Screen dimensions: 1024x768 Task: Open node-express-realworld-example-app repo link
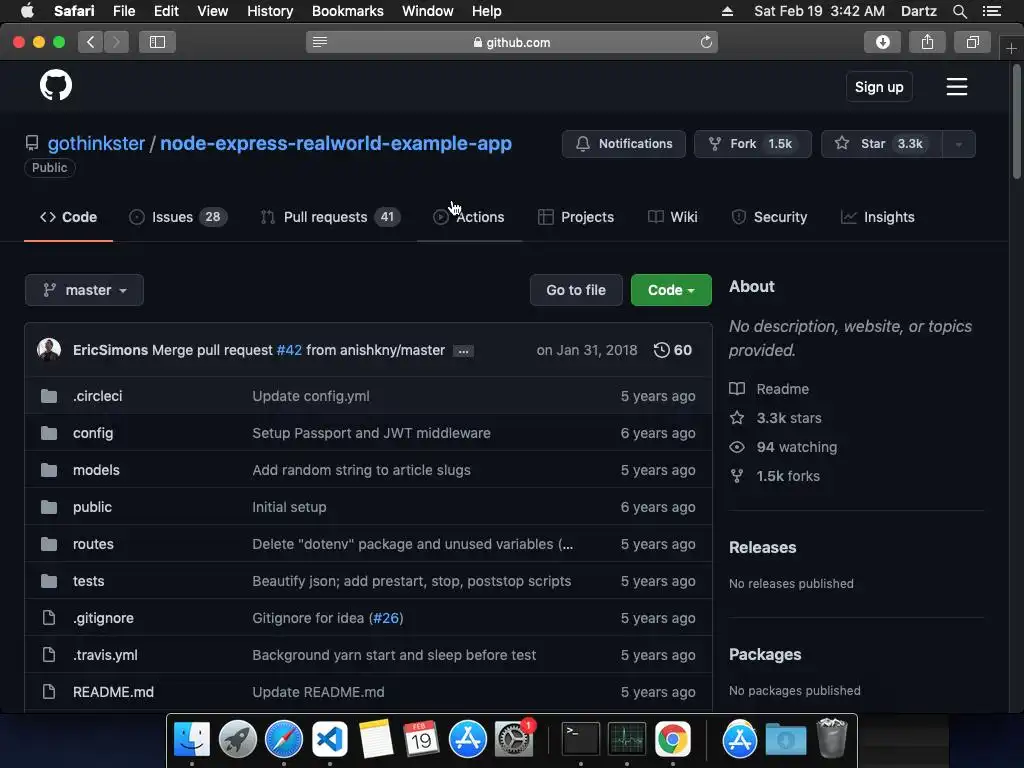pos(336,144)
